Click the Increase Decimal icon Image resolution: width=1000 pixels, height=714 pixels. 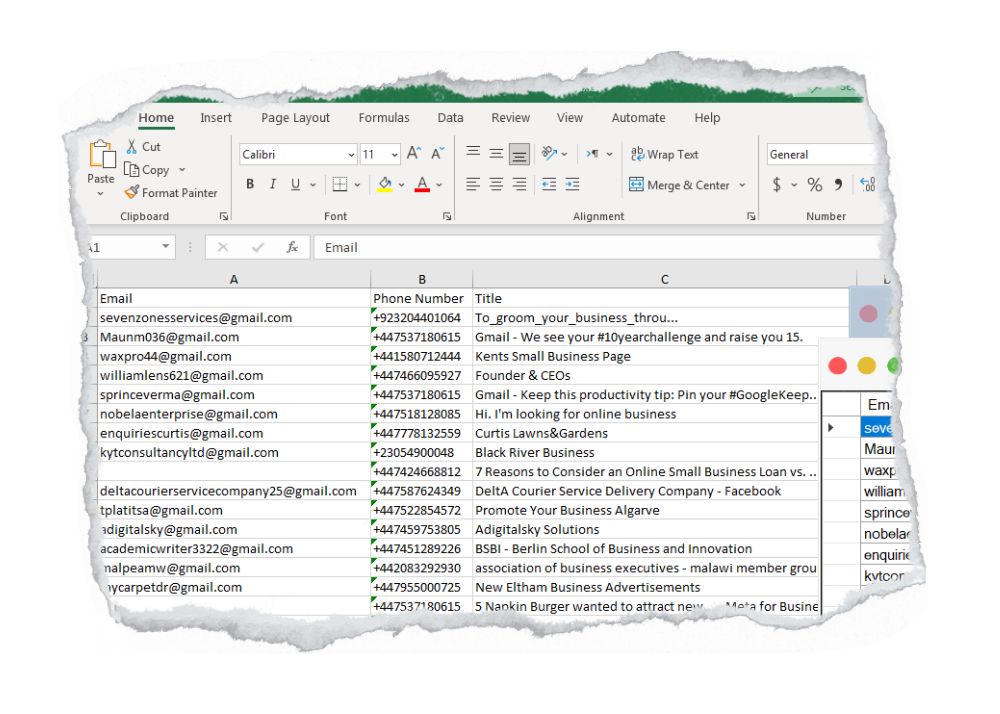867,185
